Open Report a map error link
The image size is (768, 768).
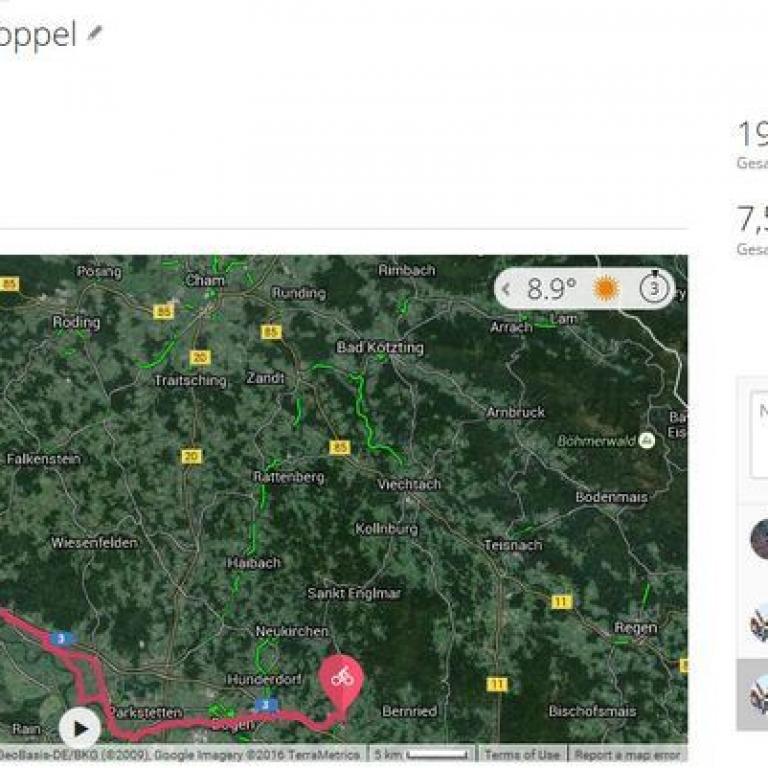627,755
